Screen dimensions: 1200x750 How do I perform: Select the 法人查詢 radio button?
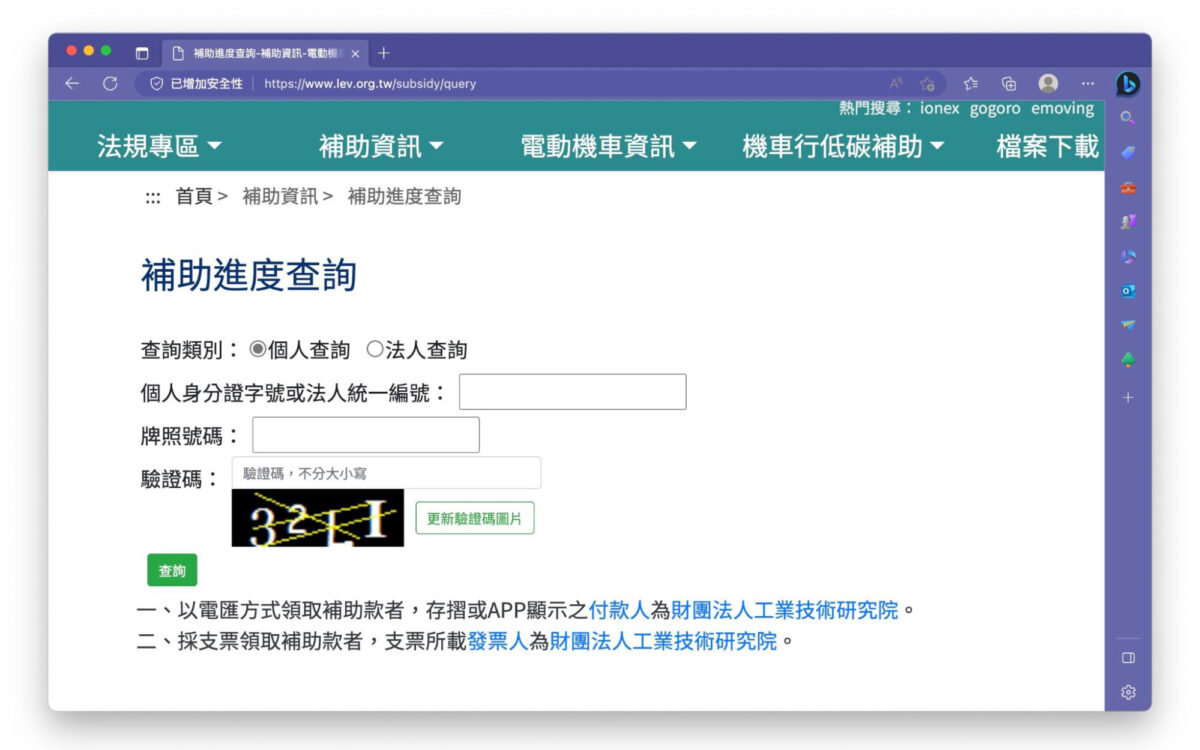point(375,350)
